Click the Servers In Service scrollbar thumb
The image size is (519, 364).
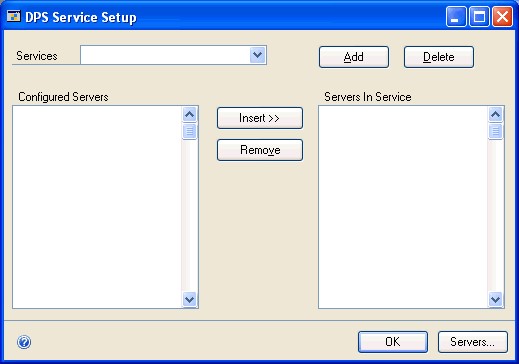pos(496,131)
